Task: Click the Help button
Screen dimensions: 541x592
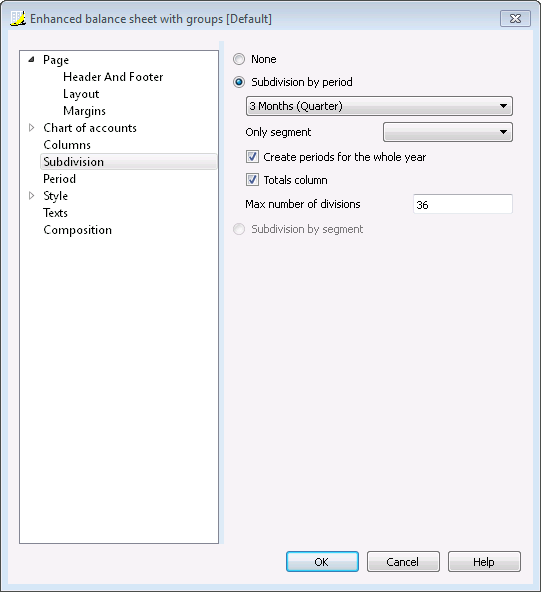Action: point(484,562)
